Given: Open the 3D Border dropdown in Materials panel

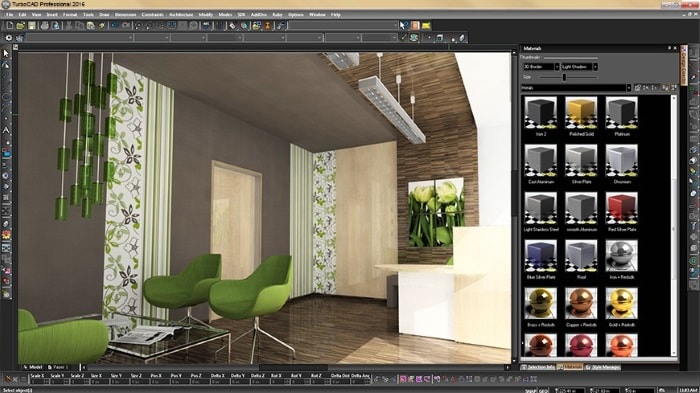Looking at the screenshot, I should (541, 67).
